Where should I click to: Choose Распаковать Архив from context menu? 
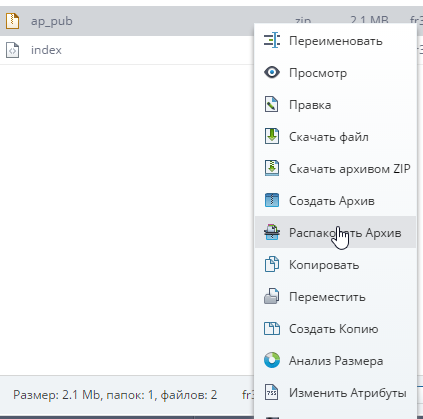pos(336,232)
